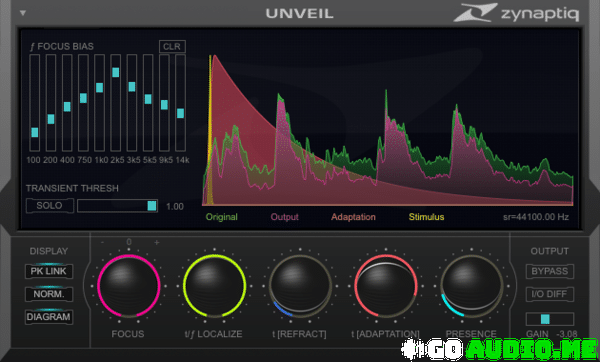This screenshot has width=600, height=362.
Task: Click the t [REFRACT] knob
Action: [300, 286]
